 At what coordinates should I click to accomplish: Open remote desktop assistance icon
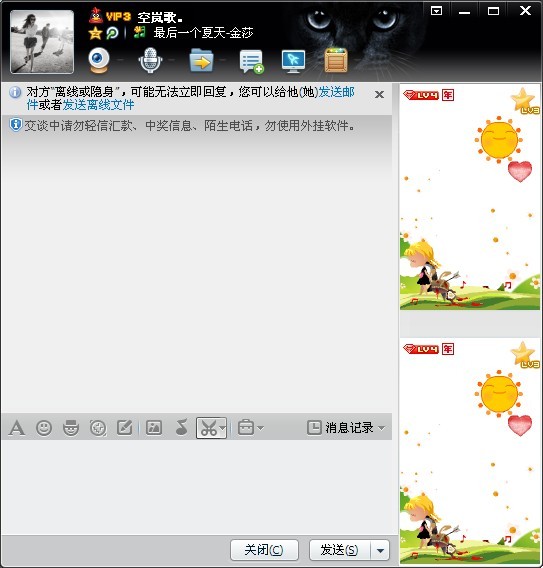click(293, 61)
